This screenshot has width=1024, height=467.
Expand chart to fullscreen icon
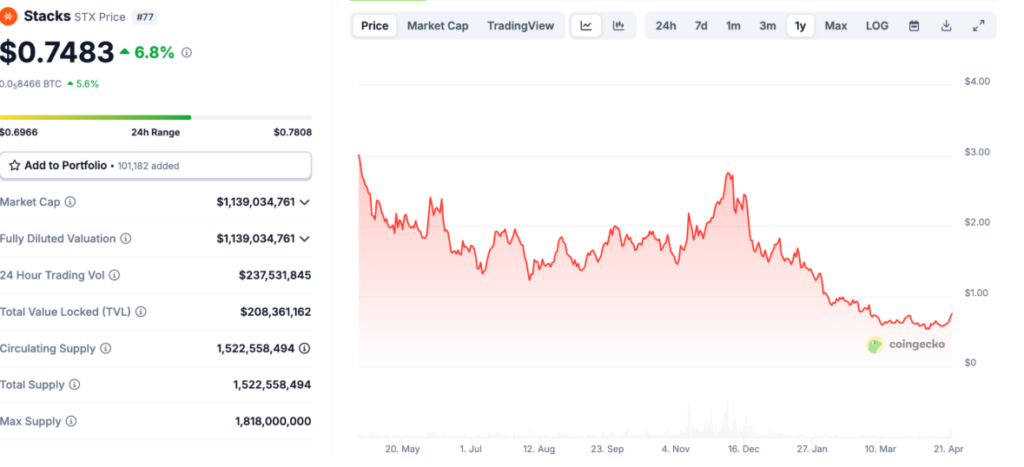pos(978,26)
